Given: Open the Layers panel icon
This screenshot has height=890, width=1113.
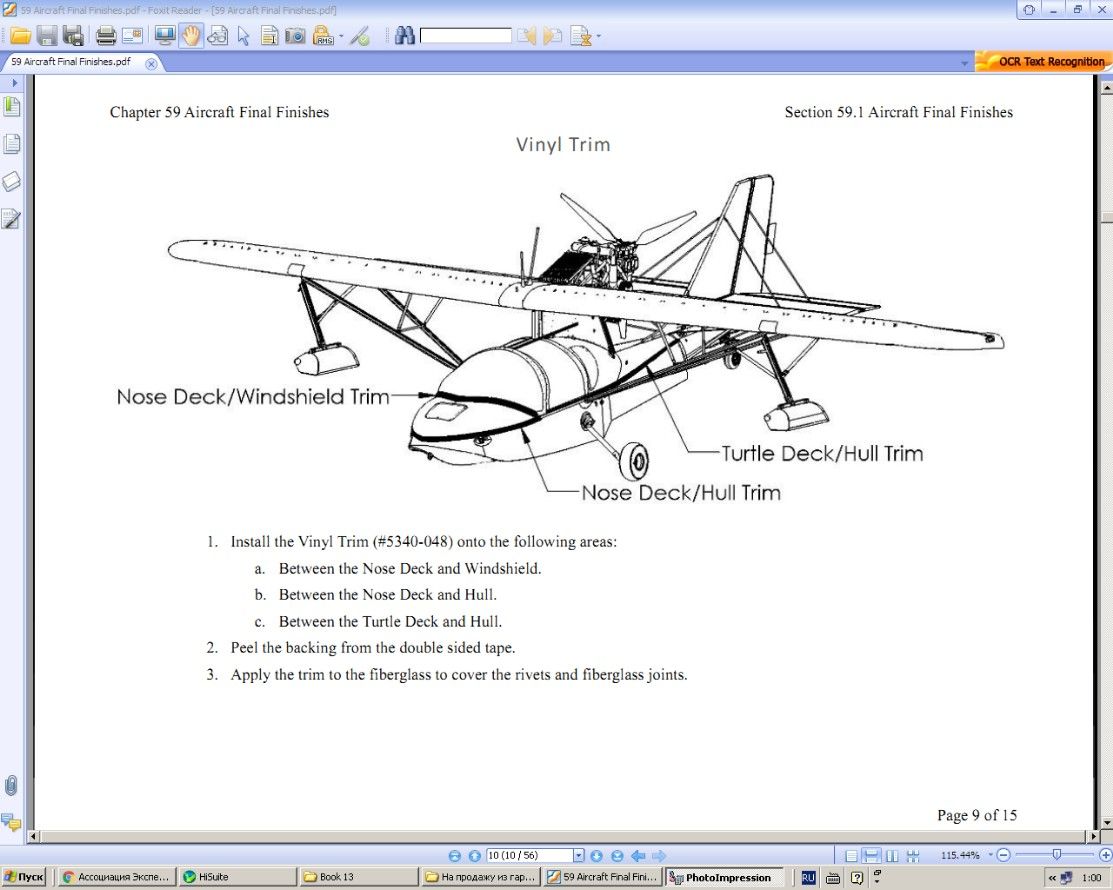Looking at the screenshot, I should click(x=12, y=181).
